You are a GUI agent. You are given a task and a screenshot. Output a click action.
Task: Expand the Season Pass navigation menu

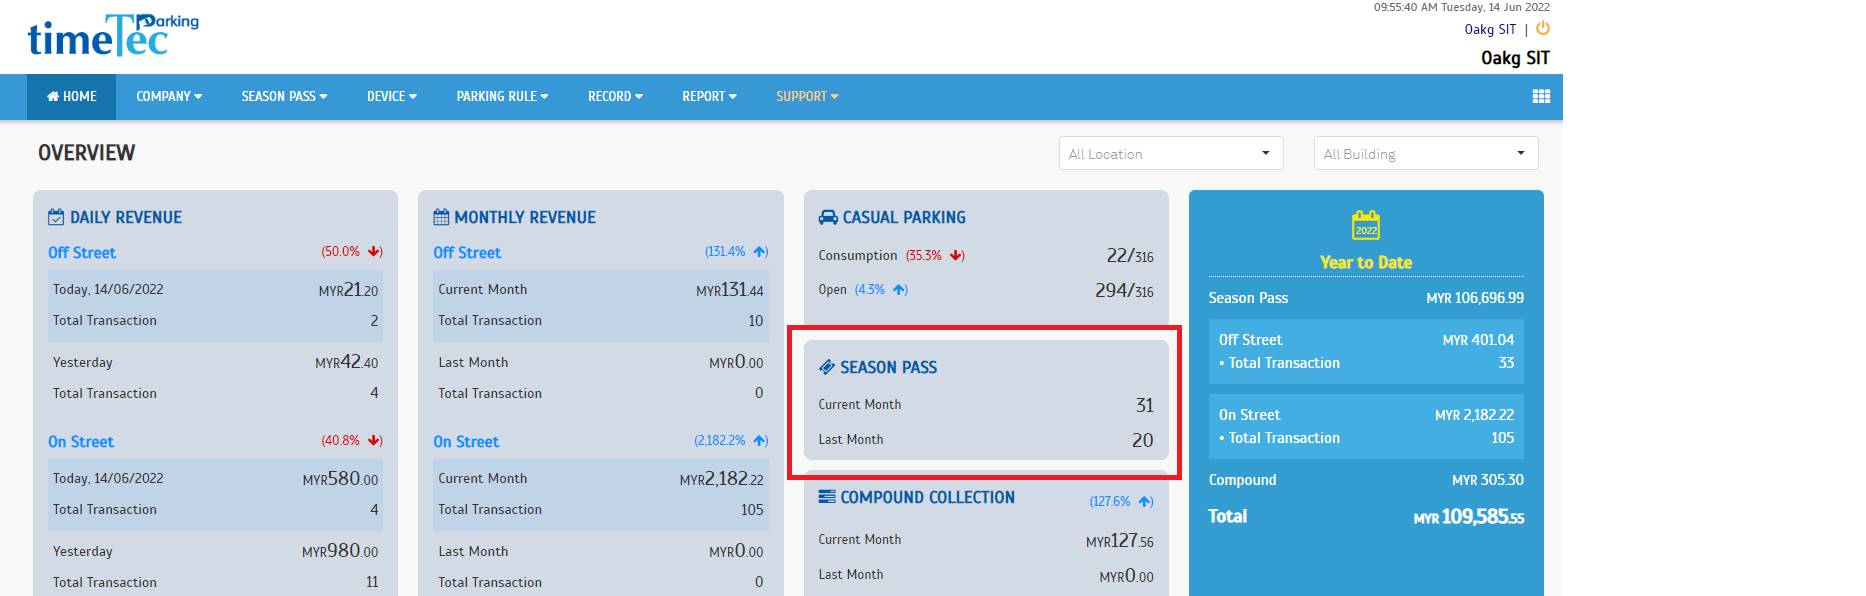pyautogui.click(x=284, y=97)
